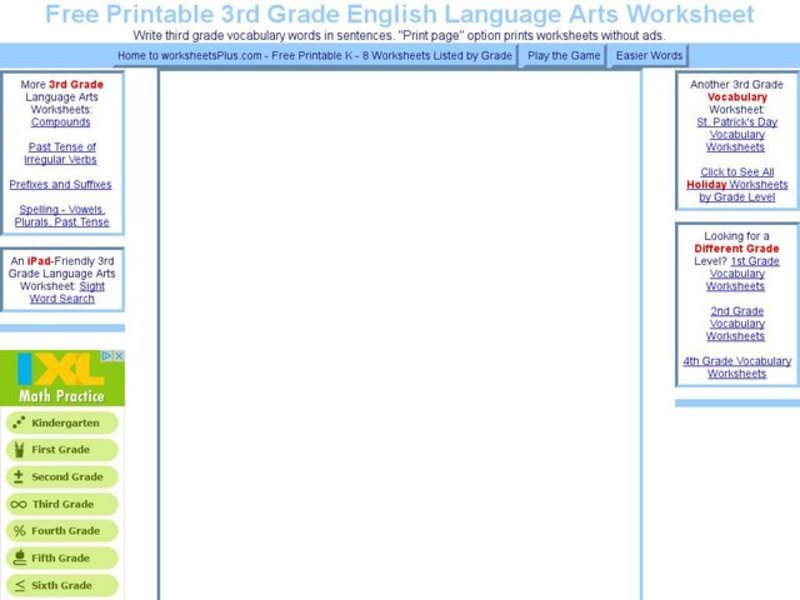The image size is (800, 600).
Task: Open 4th Grade Vocabulary Worksheets
Action: (737, 367)
